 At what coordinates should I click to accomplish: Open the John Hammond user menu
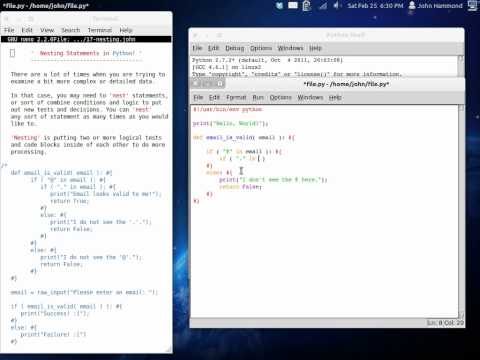(x=435, y=6)
